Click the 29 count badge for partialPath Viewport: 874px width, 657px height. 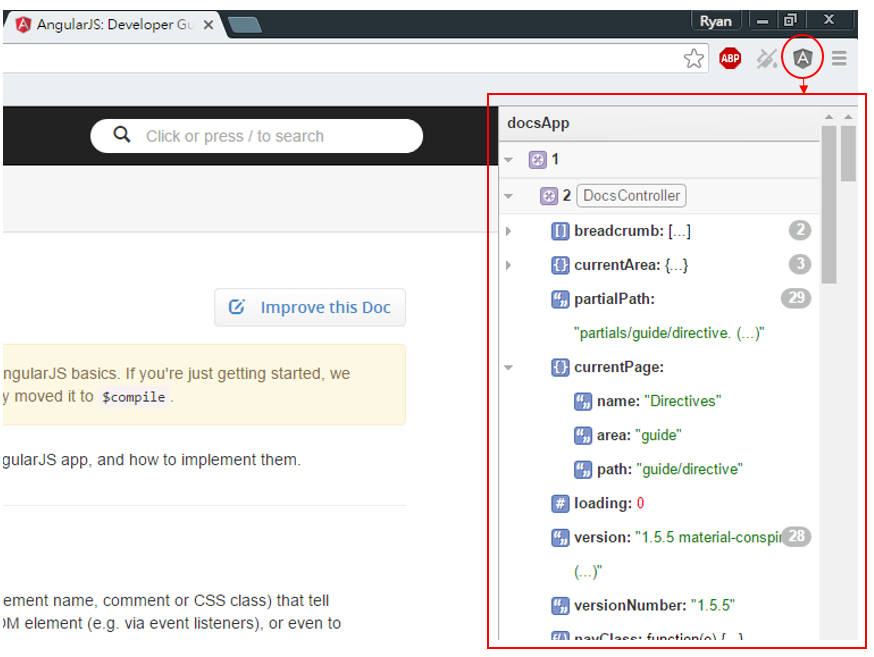click(x=796, y=298)
